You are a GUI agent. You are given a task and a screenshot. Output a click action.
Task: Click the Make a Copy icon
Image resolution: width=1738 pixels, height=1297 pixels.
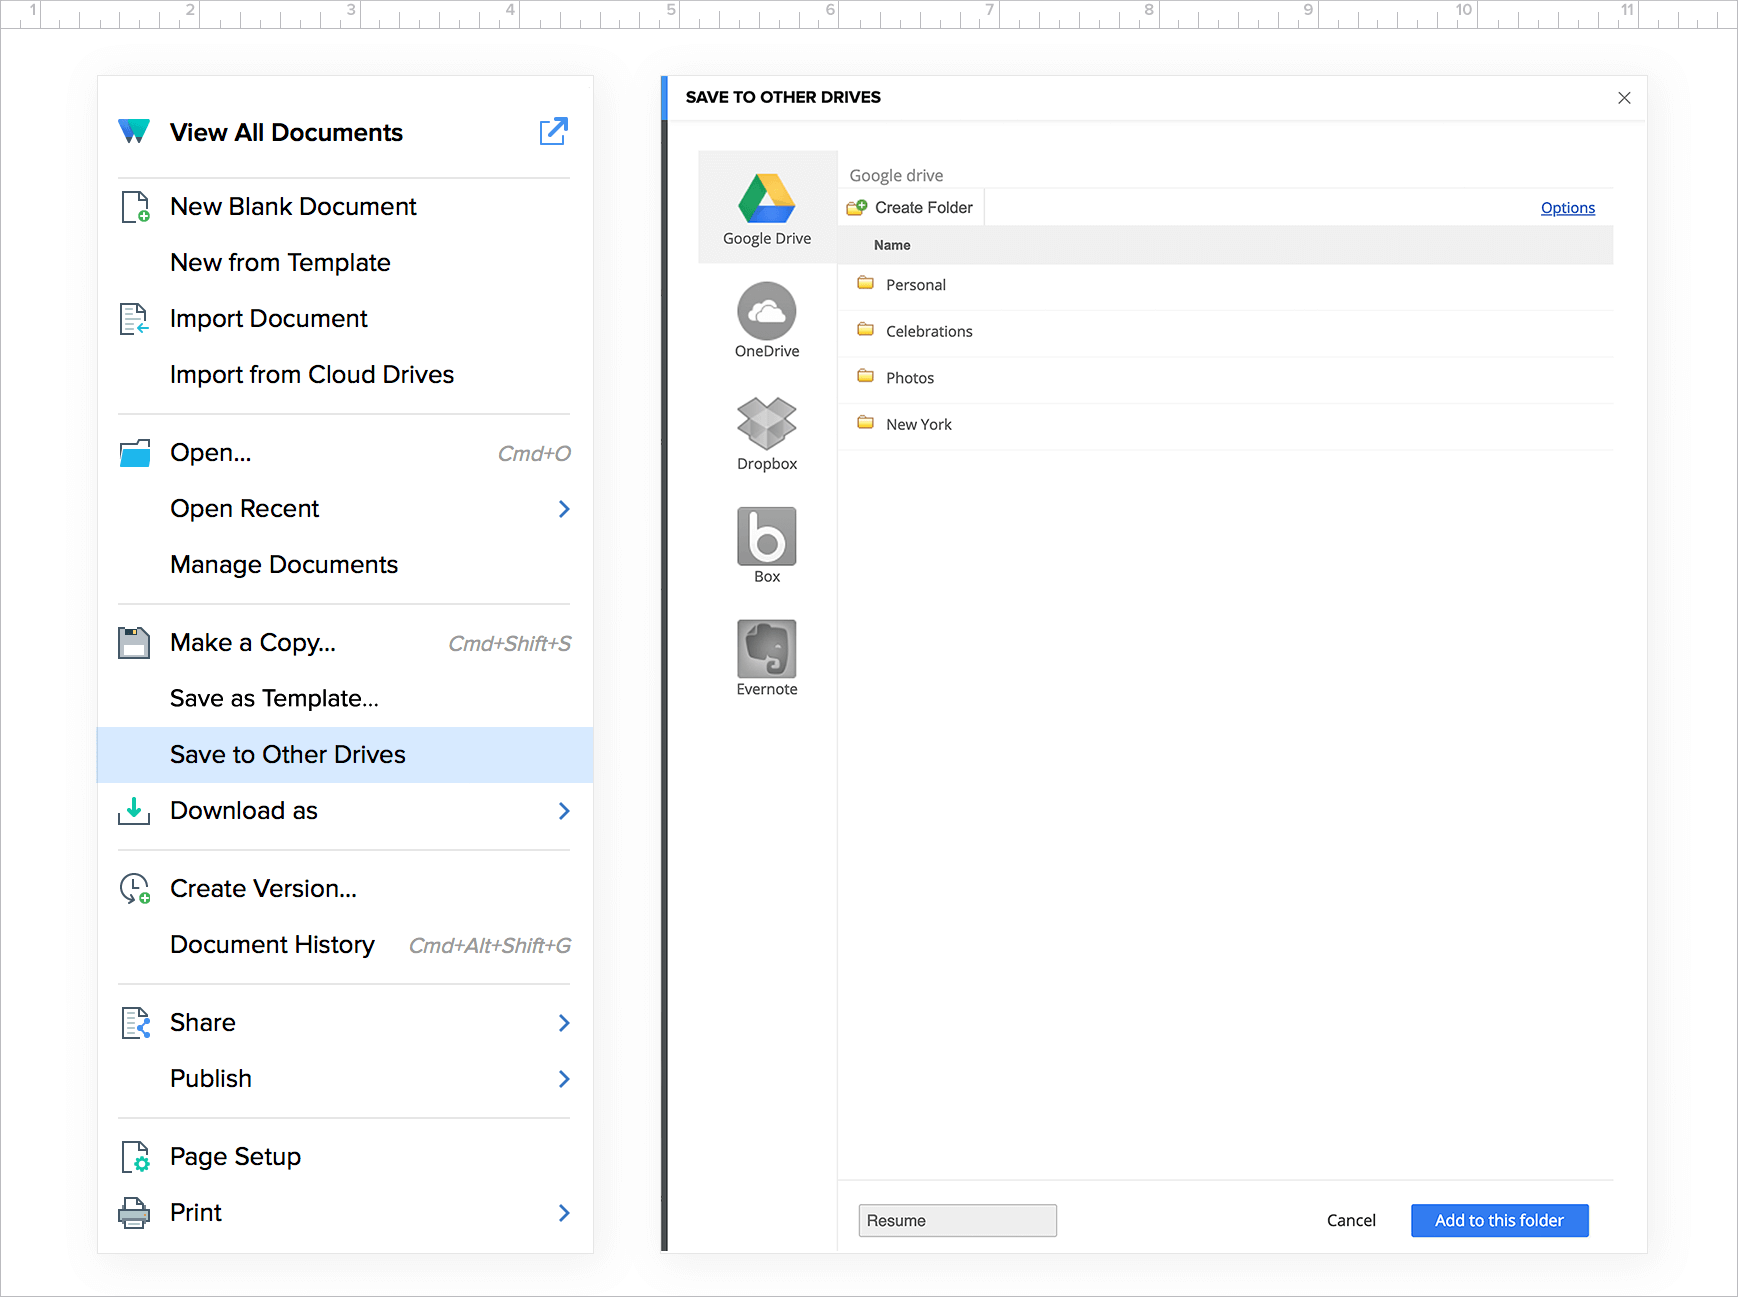click(x=135, y=641)
